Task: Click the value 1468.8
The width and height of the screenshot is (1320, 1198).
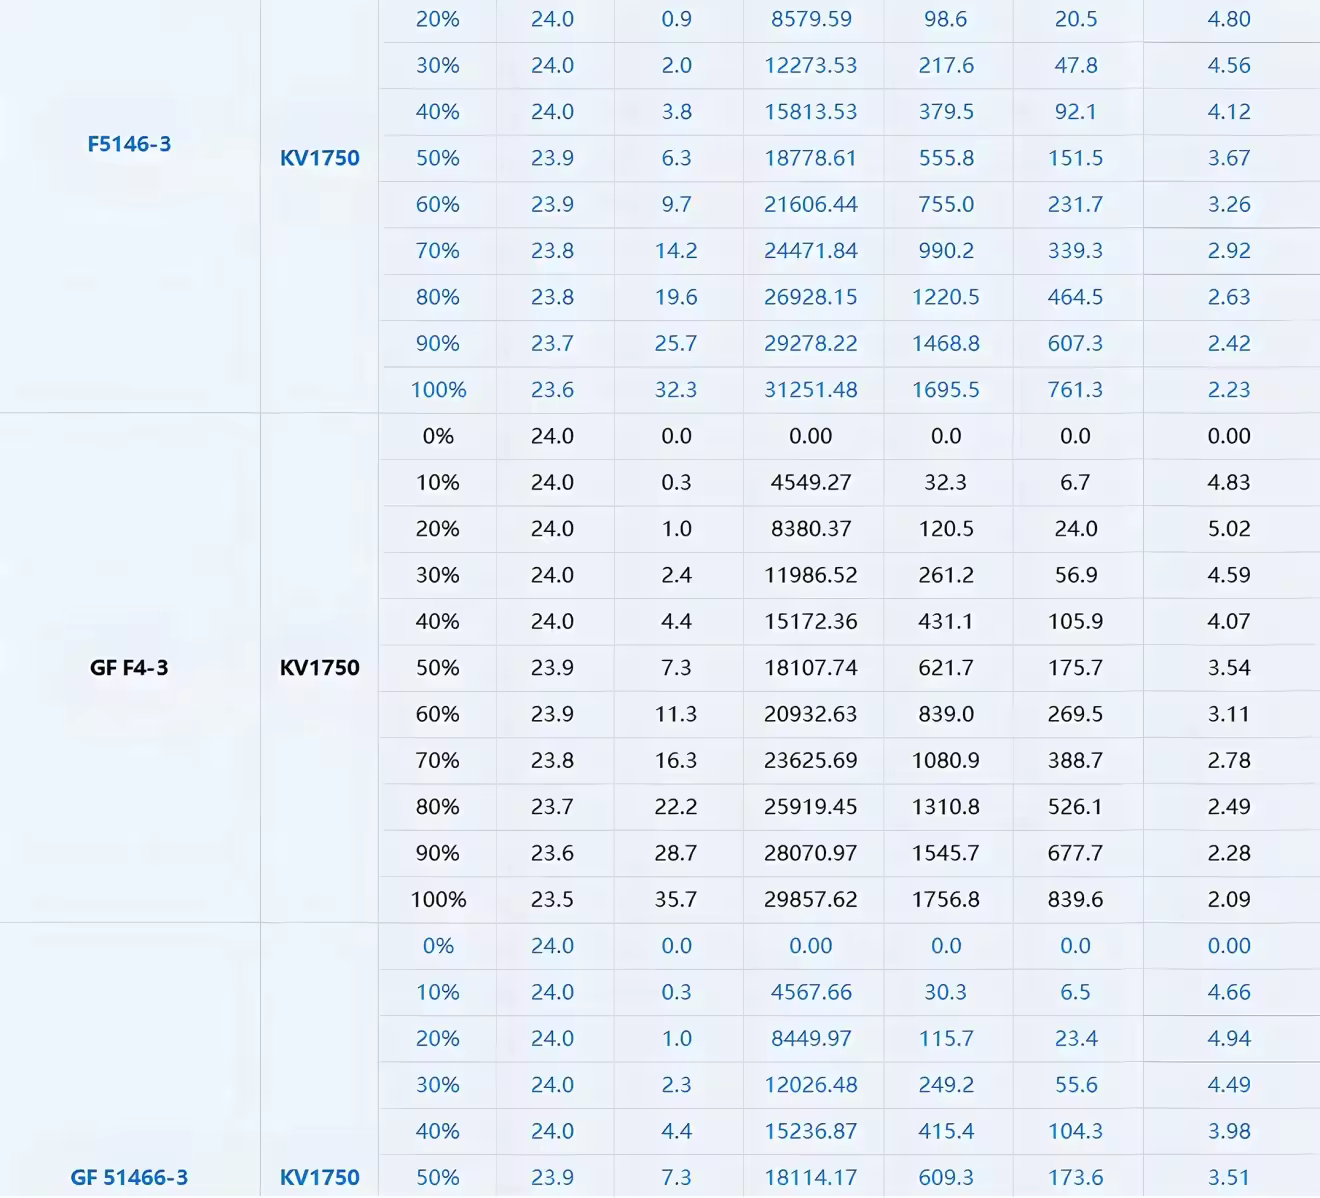Action: click(946, 343)
